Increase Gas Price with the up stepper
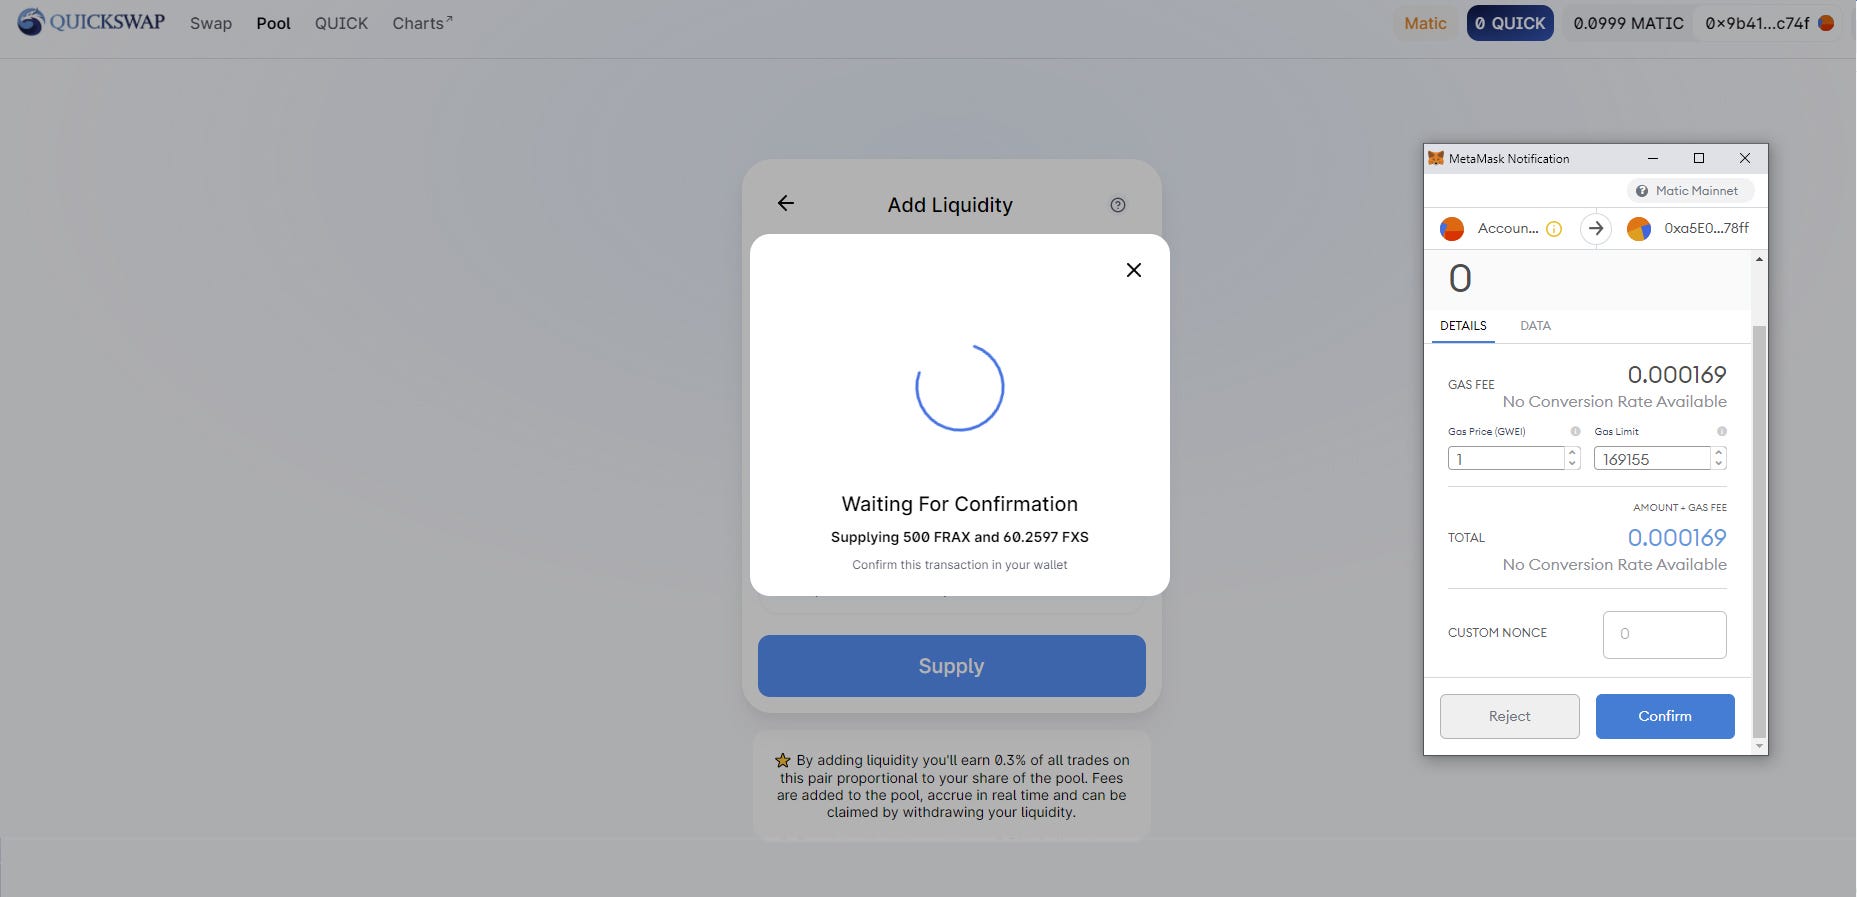 pos(1572,453)
